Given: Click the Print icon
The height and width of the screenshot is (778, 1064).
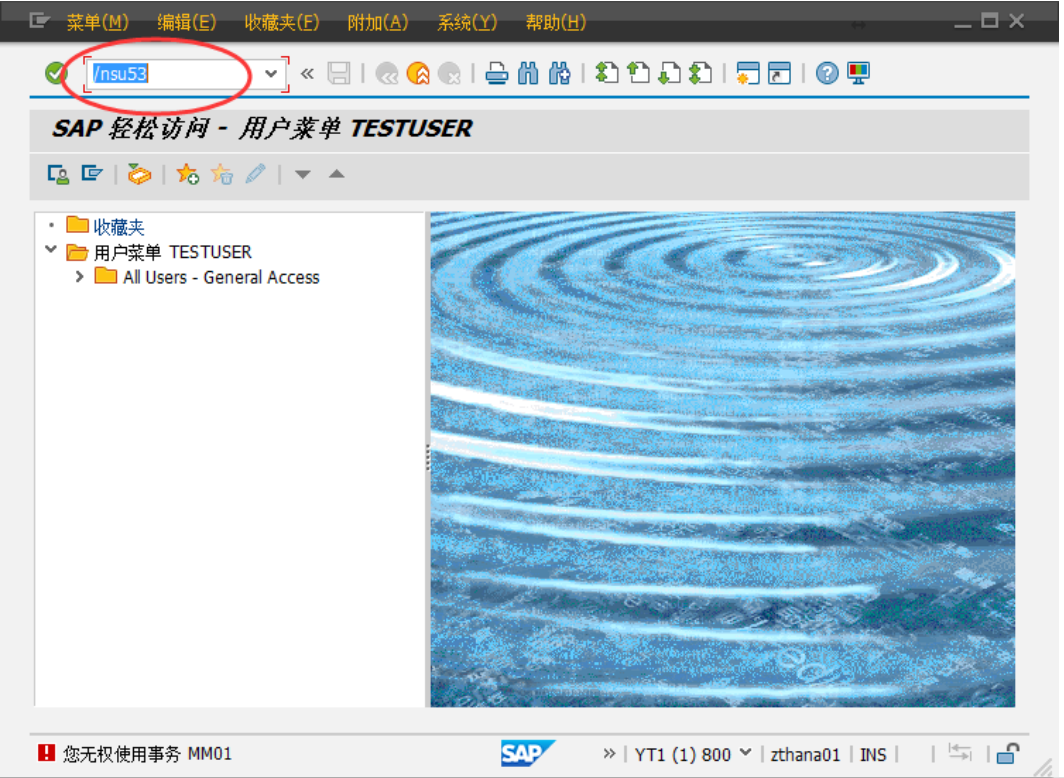Looking at the screenshot, I should (x=497, y=73).
